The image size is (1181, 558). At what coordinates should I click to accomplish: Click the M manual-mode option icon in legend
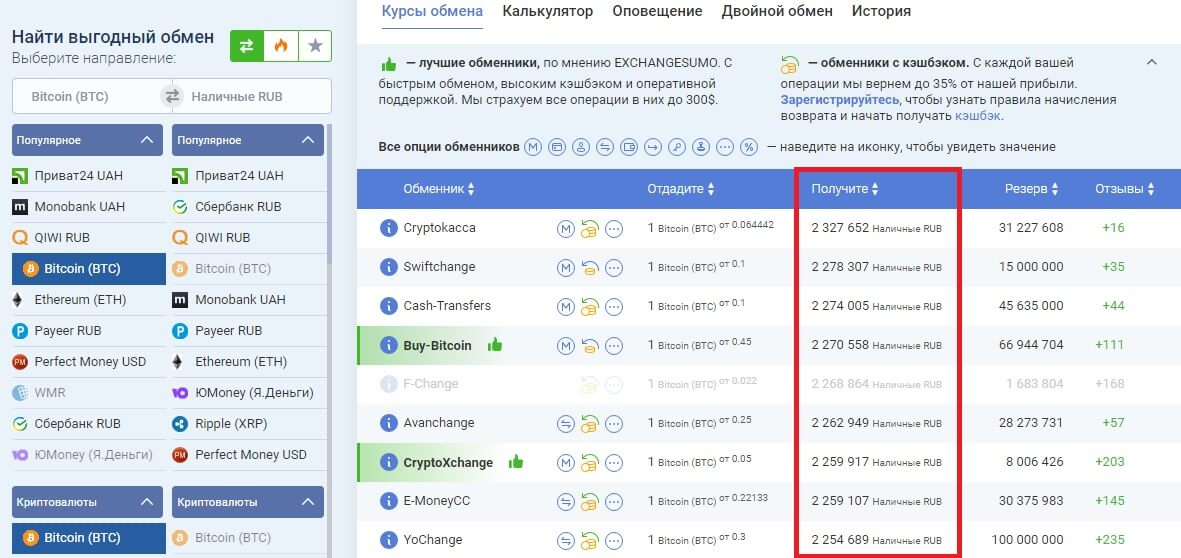pyautogui.click(x=533, y=148)
